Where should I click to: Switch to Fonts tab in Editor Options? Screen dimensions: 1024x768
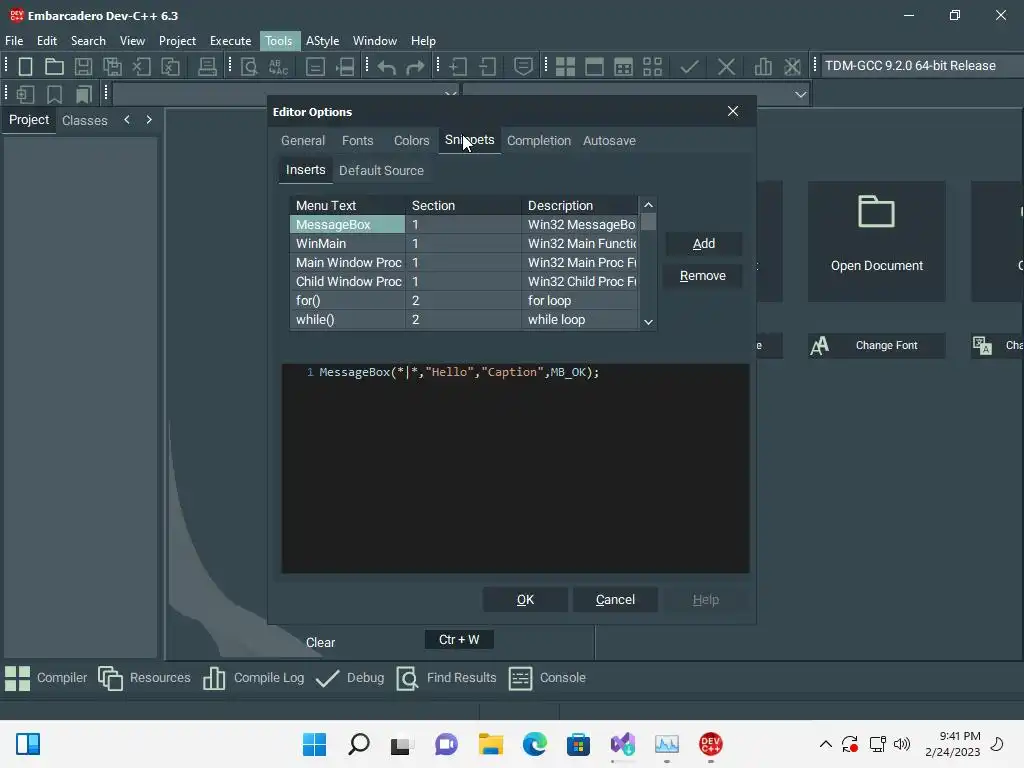point(357,140)
